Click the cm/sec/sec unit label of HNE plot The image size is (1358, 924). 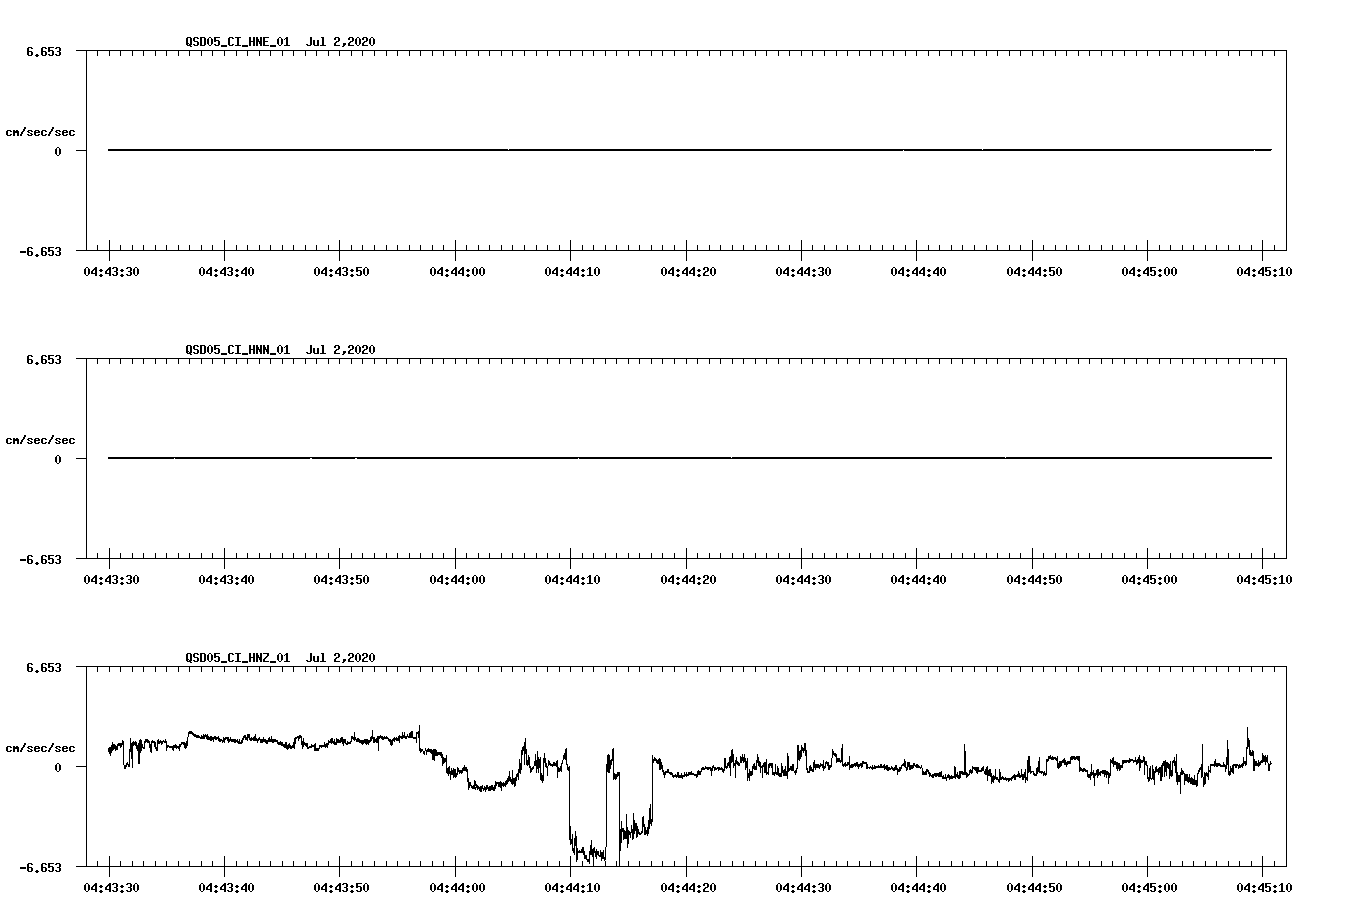coord(40,132)
